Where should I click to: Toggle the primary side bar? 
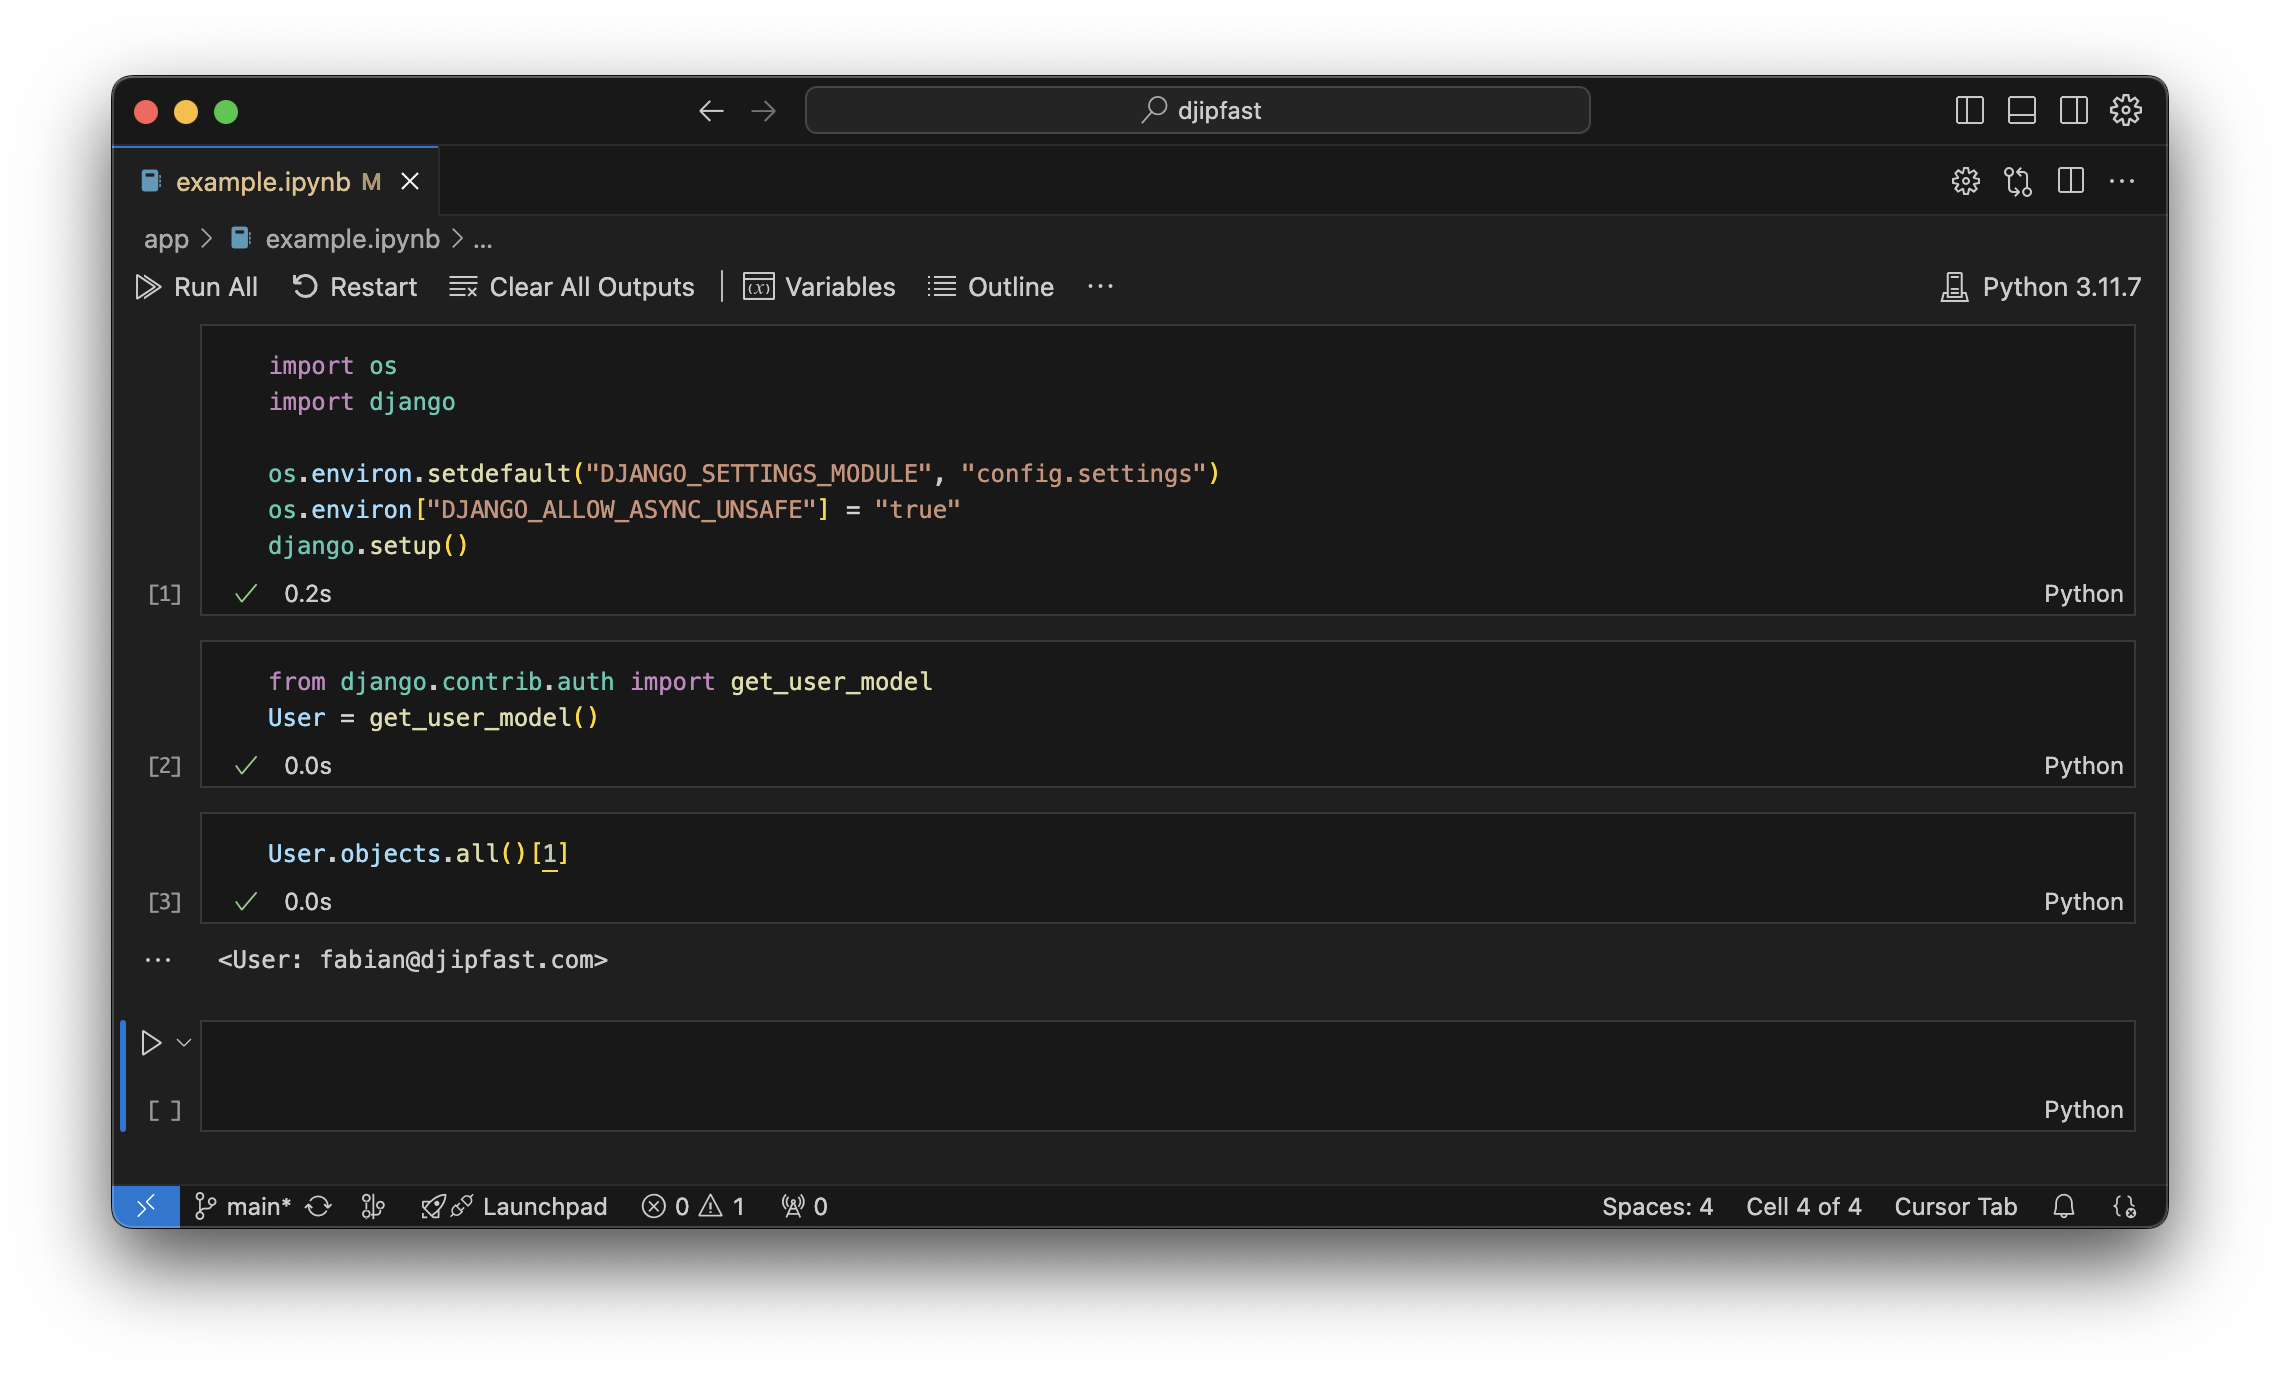point(1969,110)
